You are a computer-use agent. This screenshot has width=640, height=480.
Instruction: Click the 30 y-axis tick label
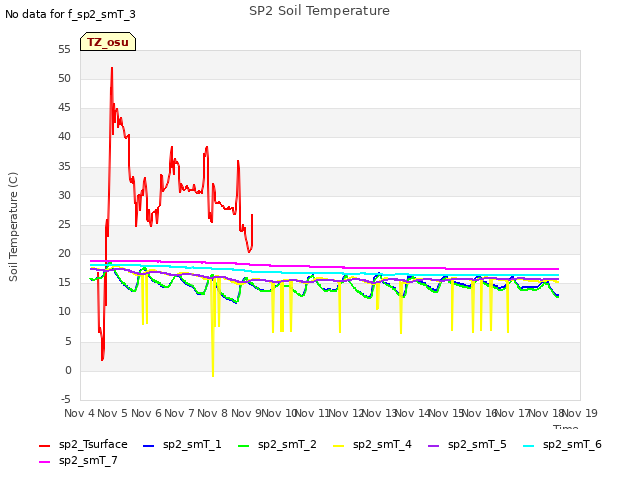pos(64,196)
